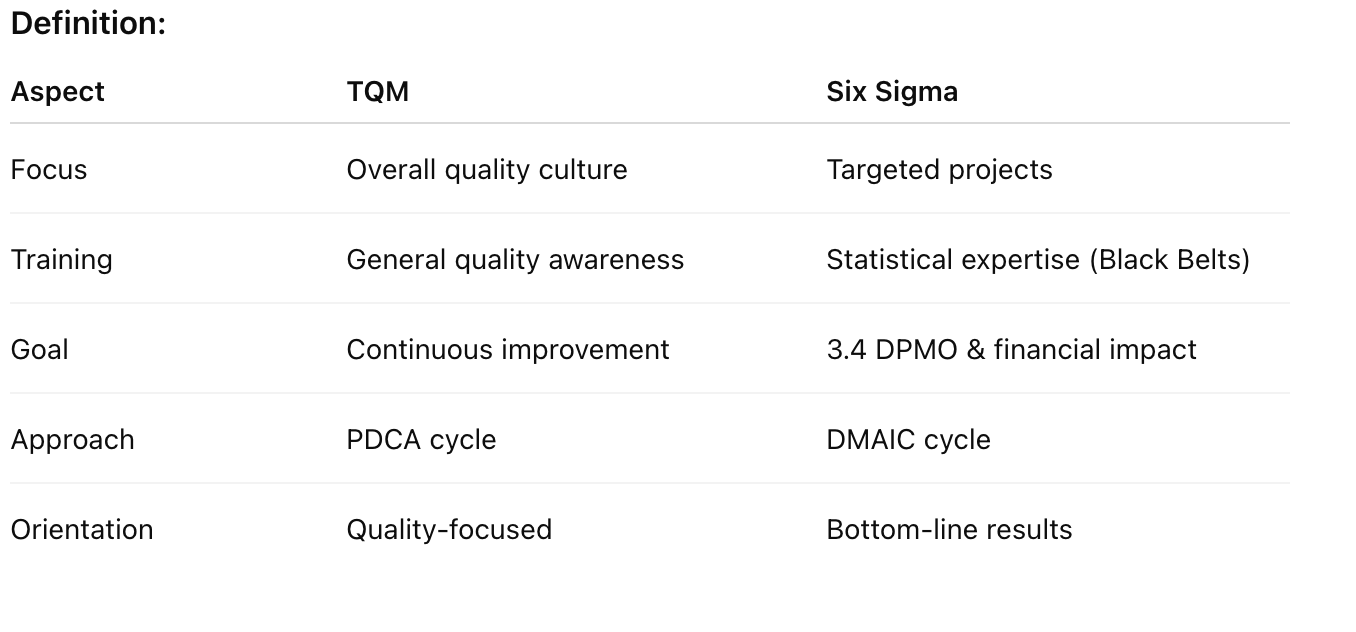Click the "Continuous improvement" cell

coord(508,350)
